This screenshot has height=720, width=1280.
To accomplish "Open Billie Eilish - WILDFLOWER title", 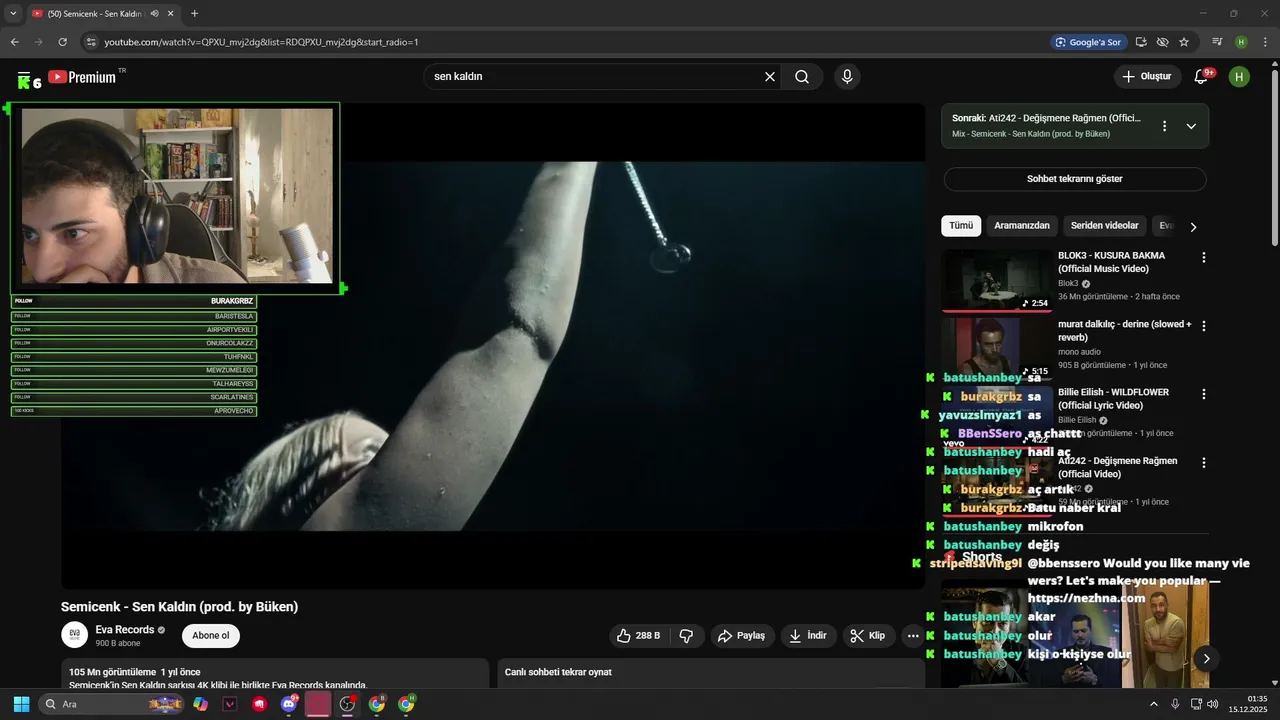I will click(x=1114, y=399).
